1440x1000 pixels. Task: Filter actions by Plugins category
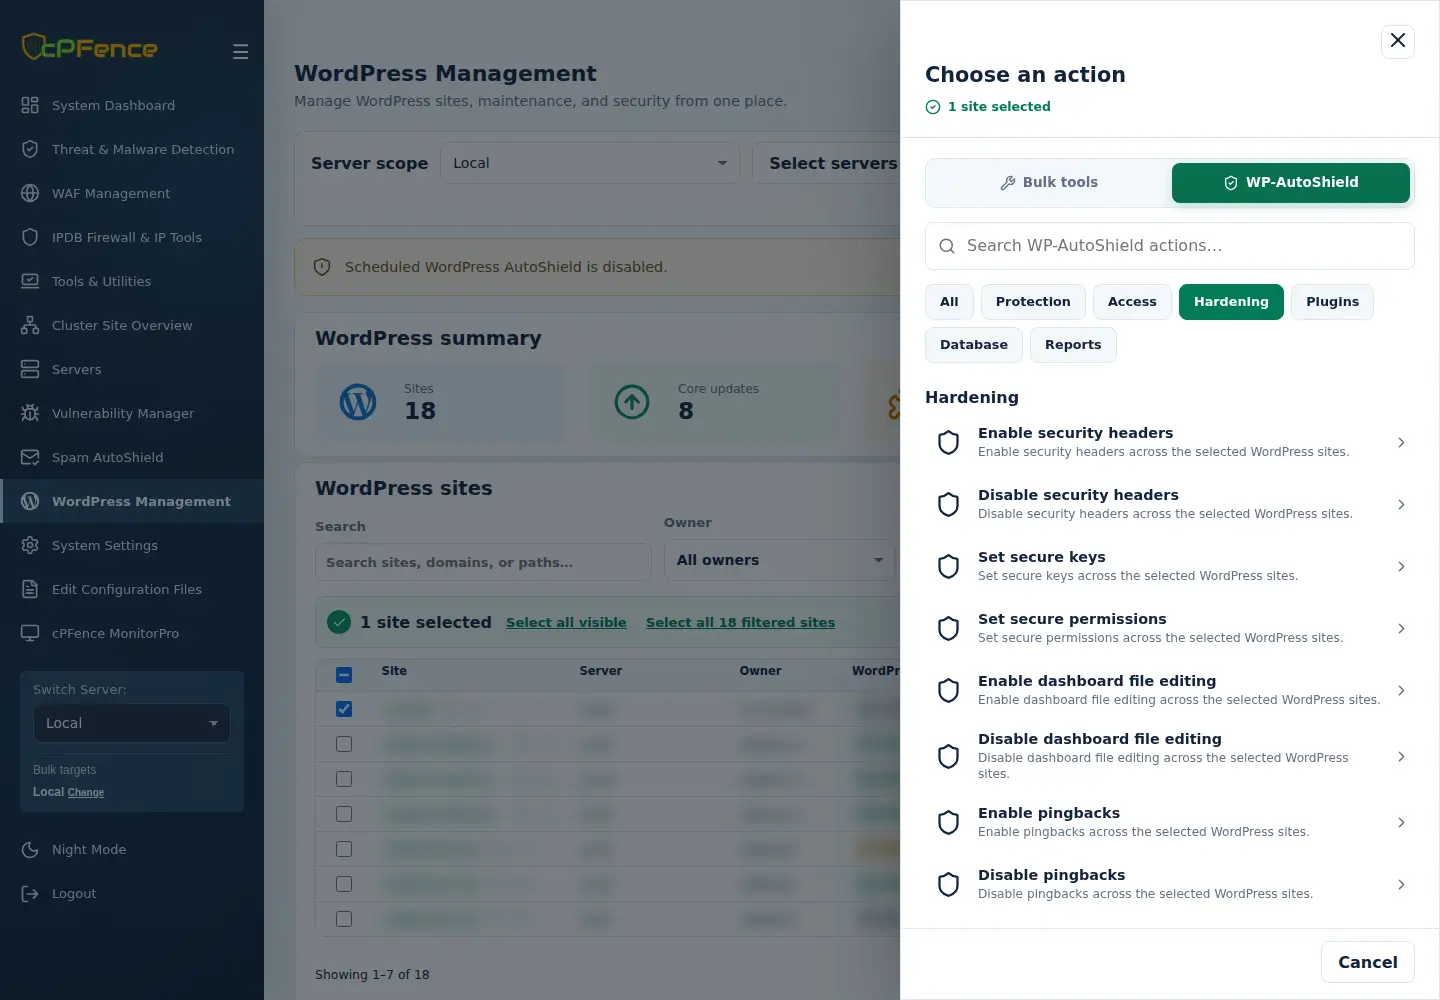point(1332,302)
